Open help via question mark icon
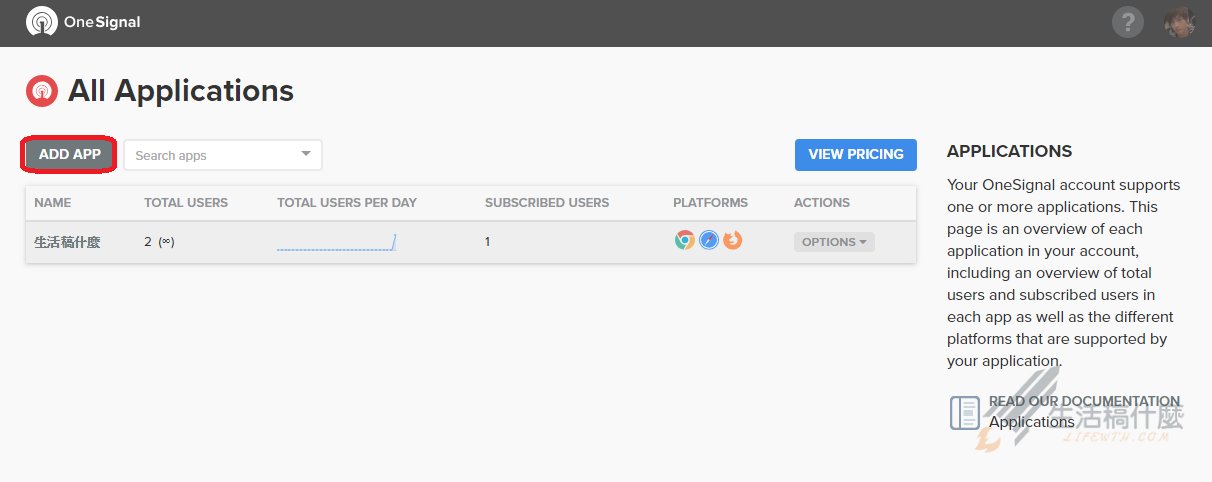 (x=1127, y=22)
